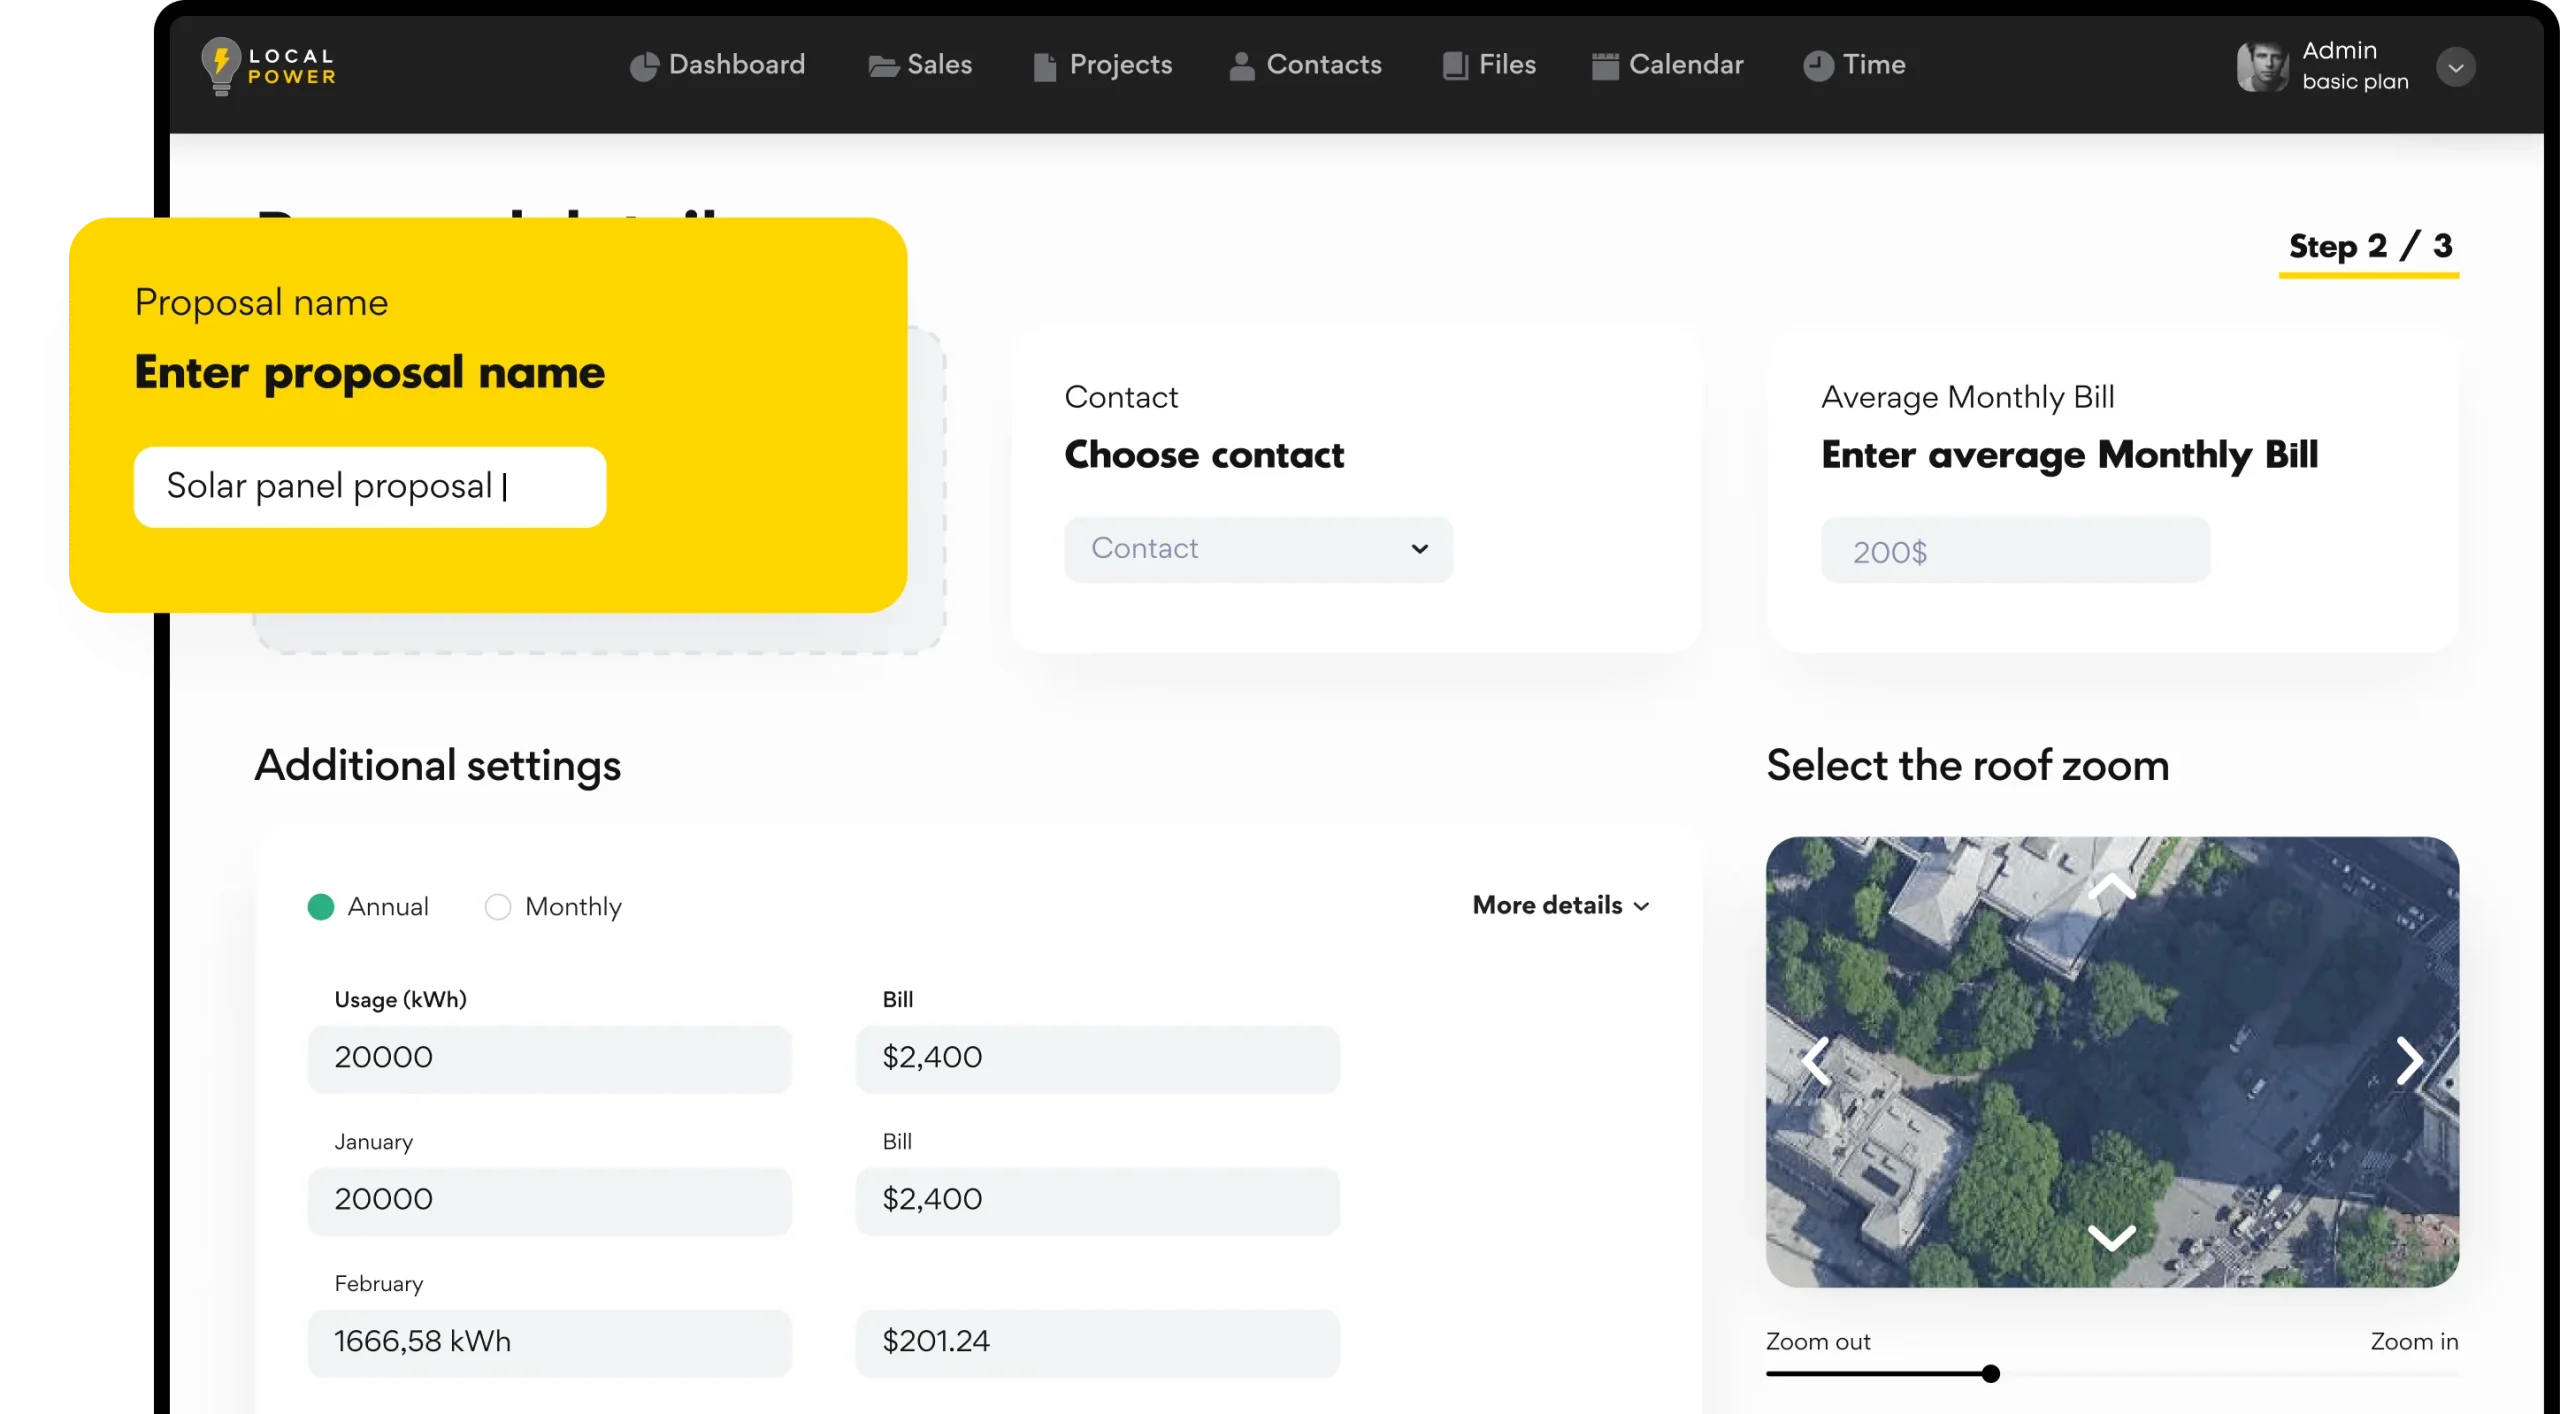Click the Local Power lightbulb logo
The height and width of the screenshot is (1414, 2560).
point(221,66)
